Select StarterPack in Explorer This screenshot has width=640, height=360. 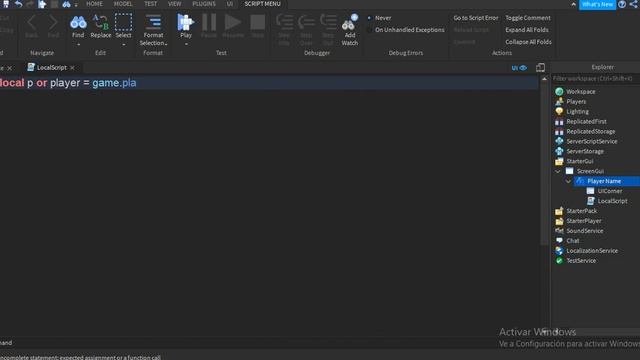[x=581, y=211]
